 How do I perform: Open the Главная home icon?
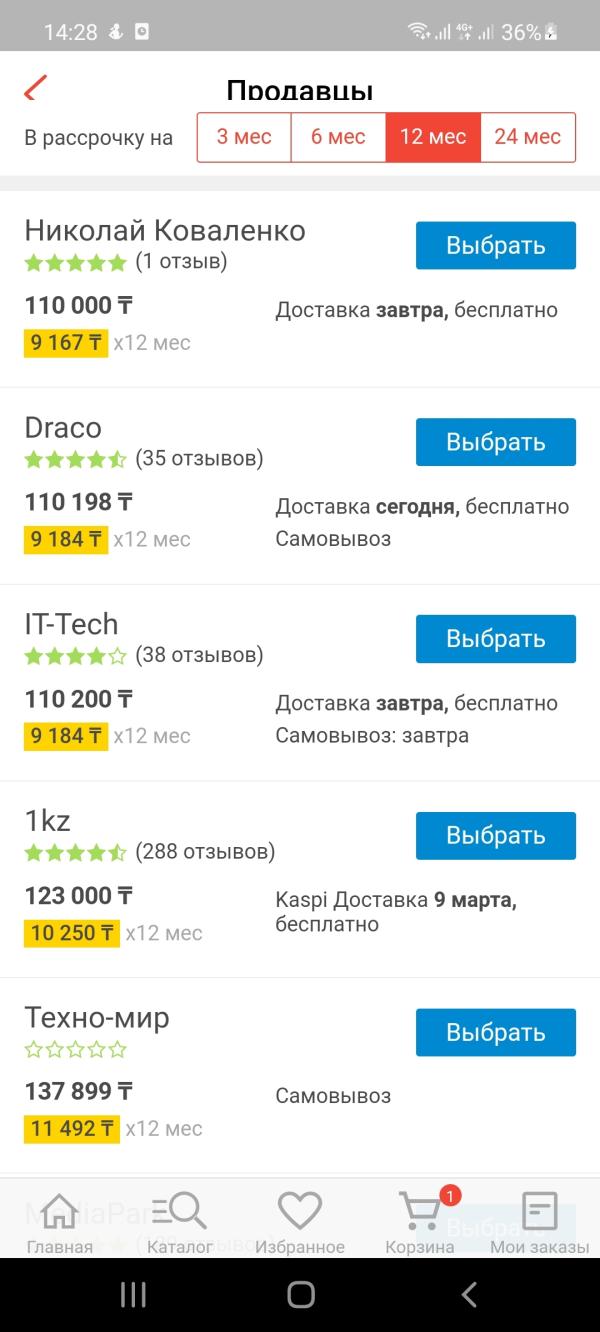click(x=60, y=1211)
